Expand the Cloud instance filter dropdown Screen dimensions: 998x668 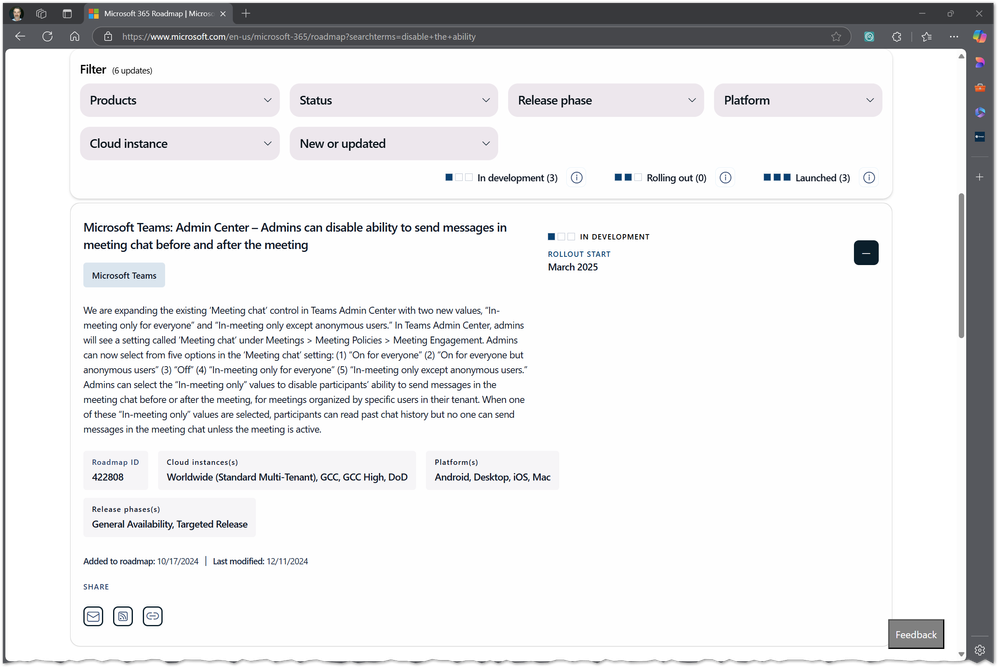(x=179, y=143)
